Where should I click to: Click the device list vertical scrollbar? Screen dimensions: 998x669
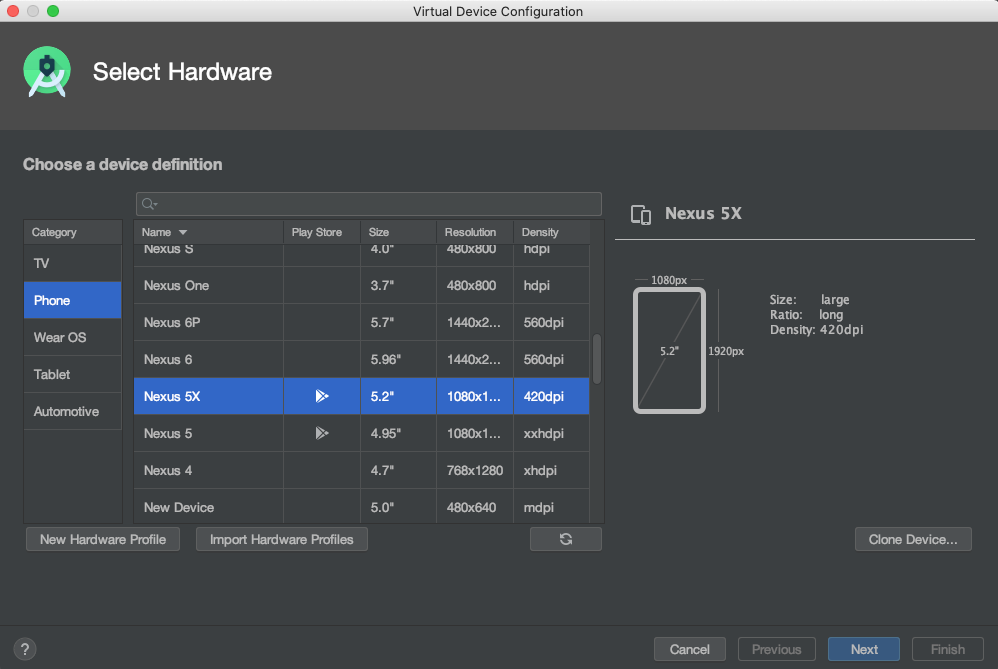point(597,359)
